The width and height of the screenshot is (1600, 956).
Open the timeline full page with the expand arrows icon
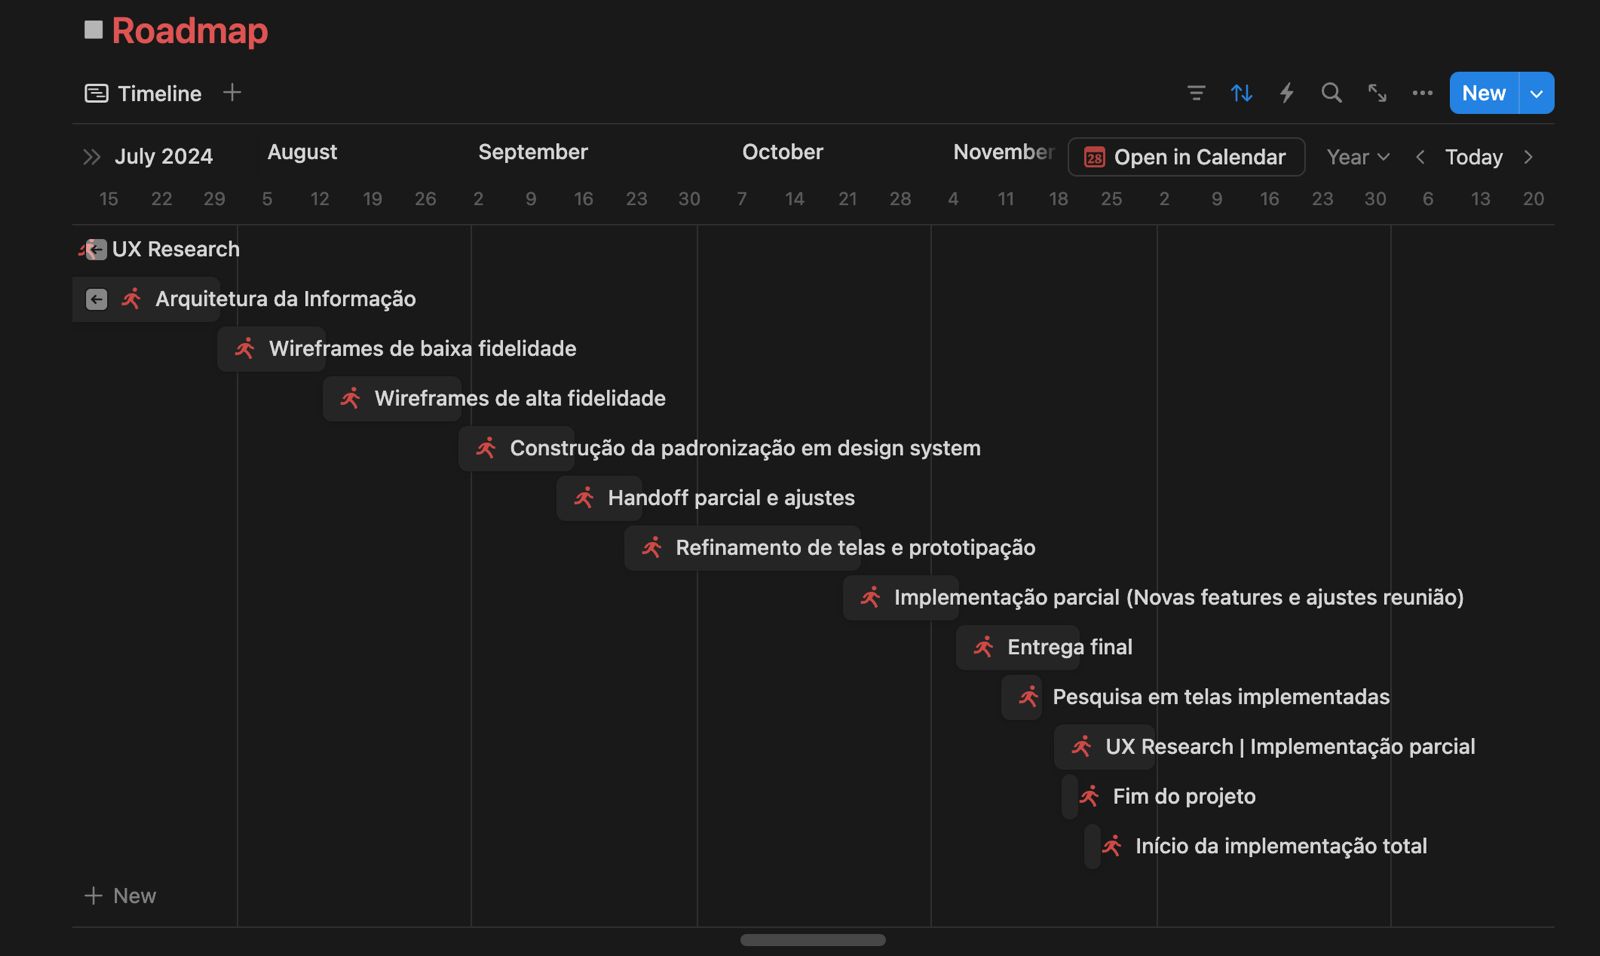pyautogui.click(x=1377, y=93)
